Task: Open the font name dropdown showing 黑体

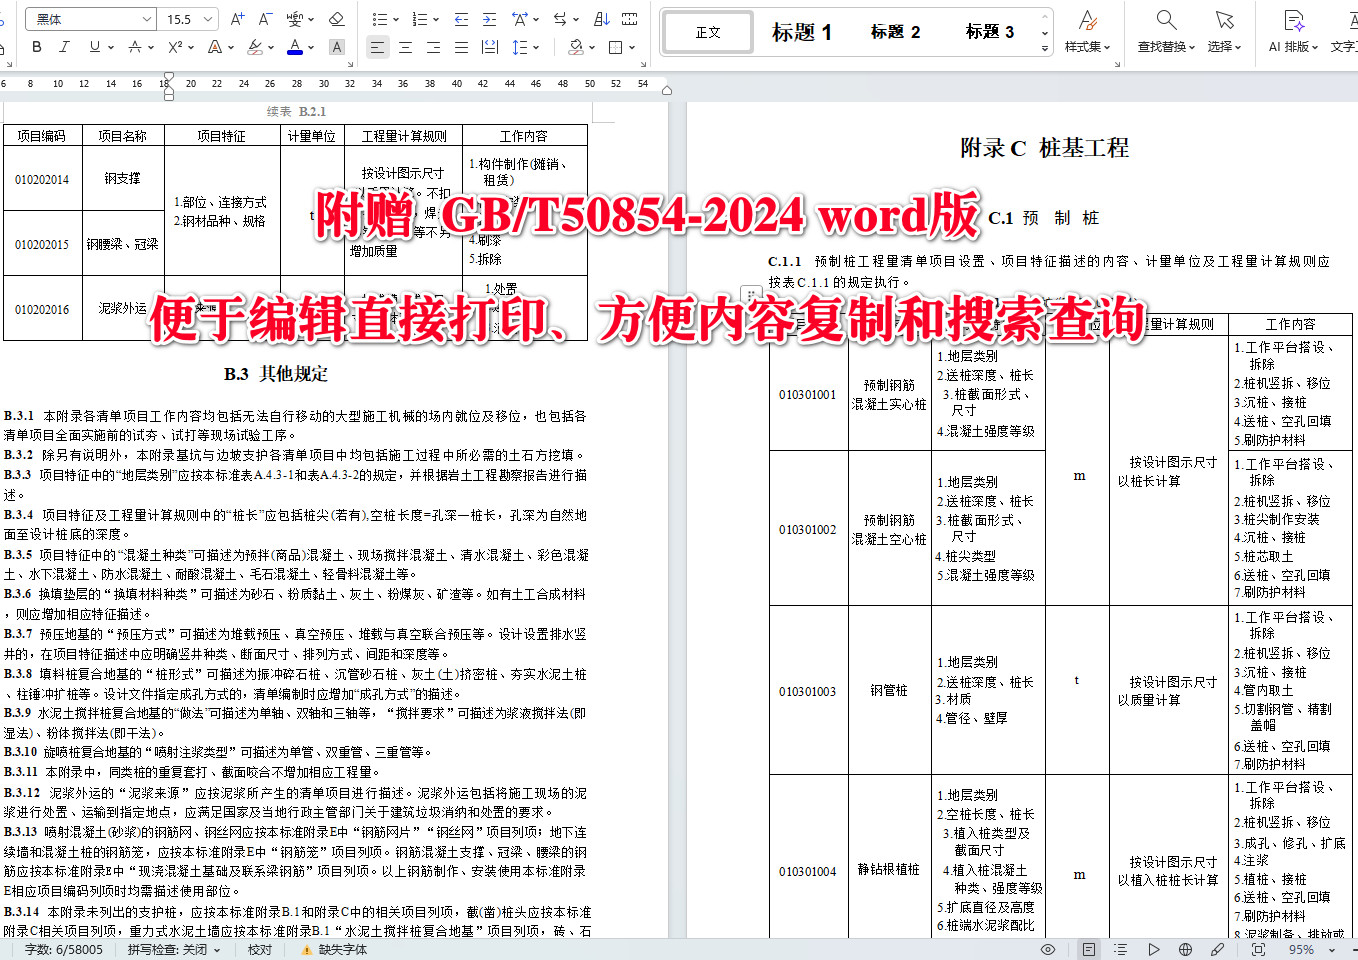Action: coord(90,18)
